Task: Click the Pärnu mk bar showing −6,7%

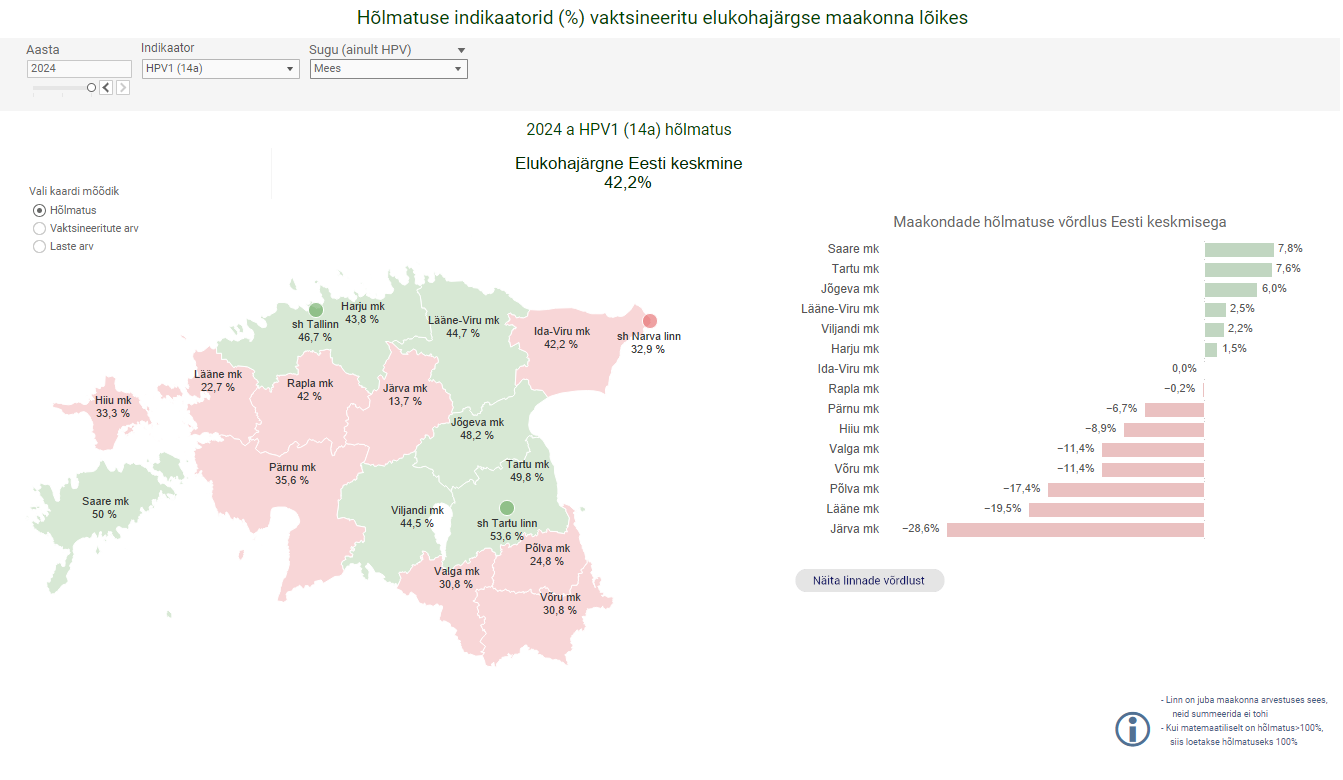Action: click(x=1174, y=409)
